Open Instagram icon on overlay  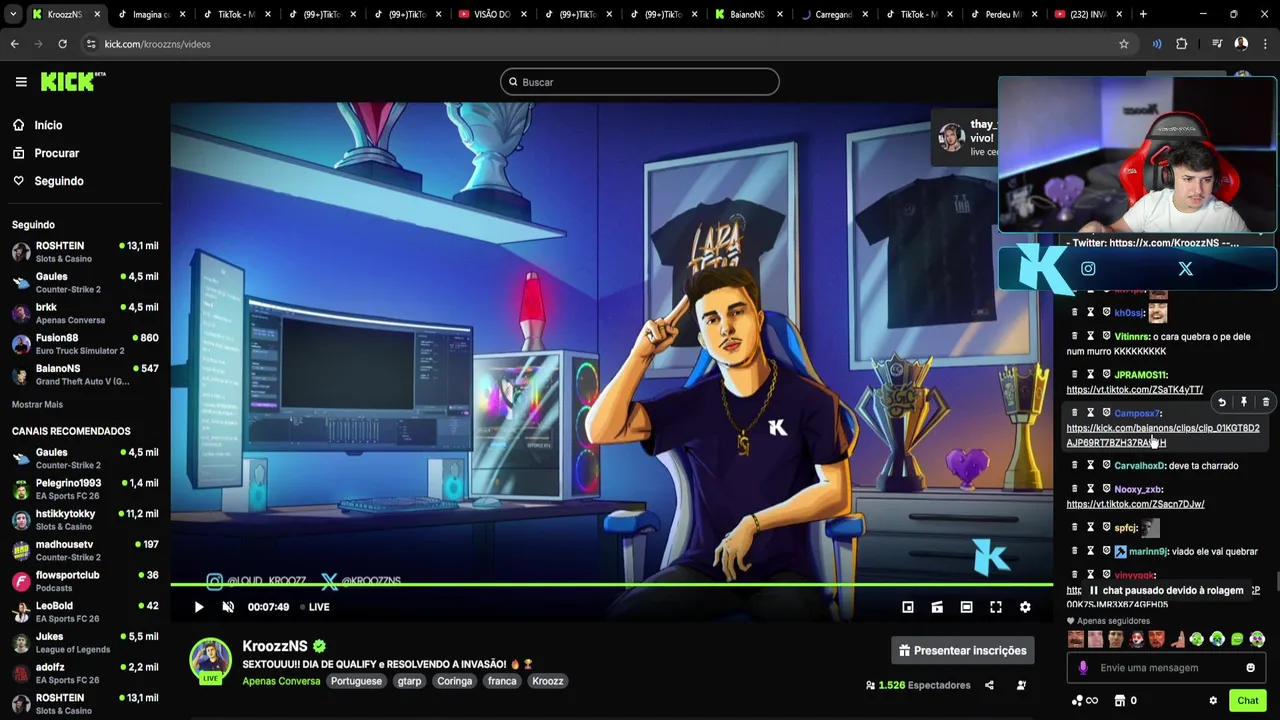coord(1088,268)
